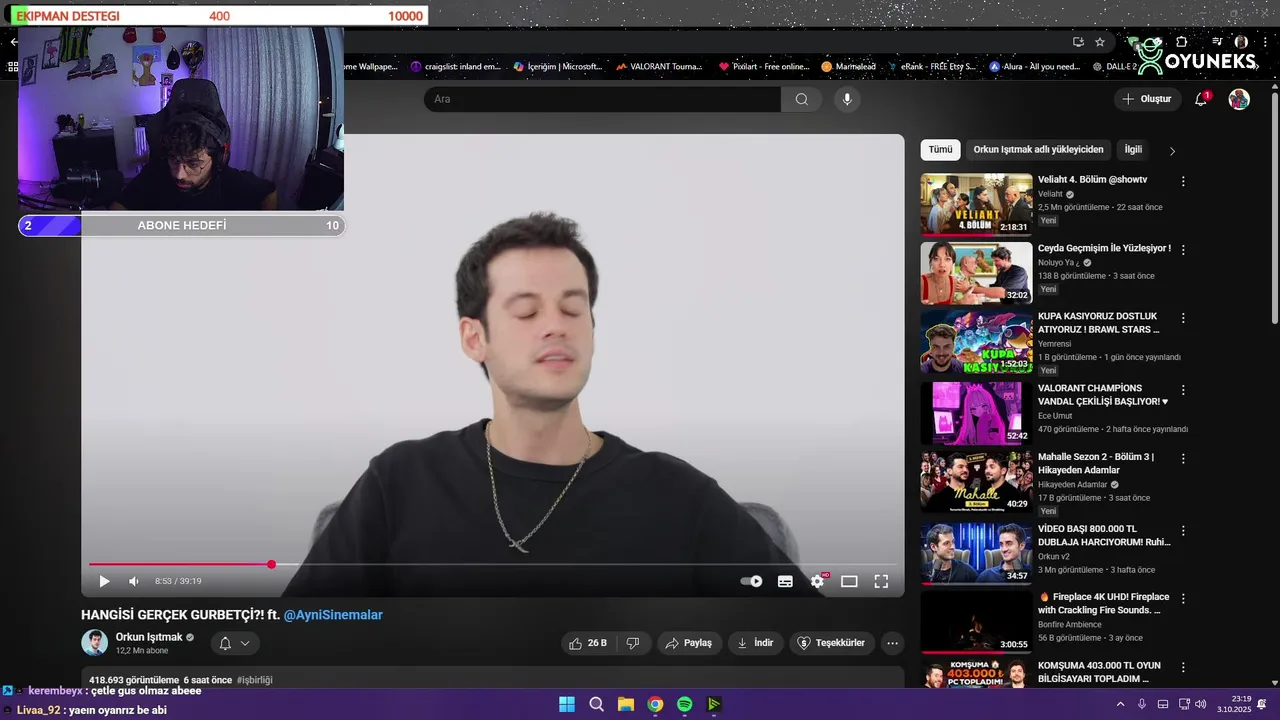Show more filter chips with the right arrow
Screen dimensions: 1280x720
[1173, 151]
